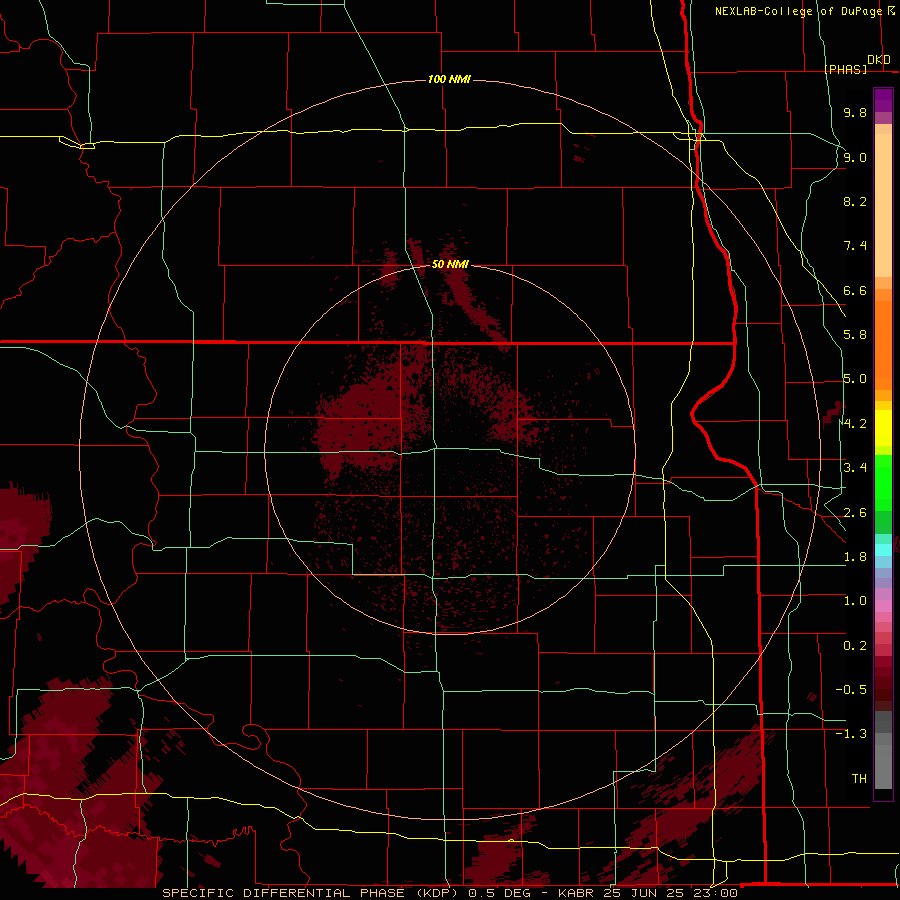Click the 4.2 value on the color scale
This screenshot has height=900, width=900.
coord(855,424)
